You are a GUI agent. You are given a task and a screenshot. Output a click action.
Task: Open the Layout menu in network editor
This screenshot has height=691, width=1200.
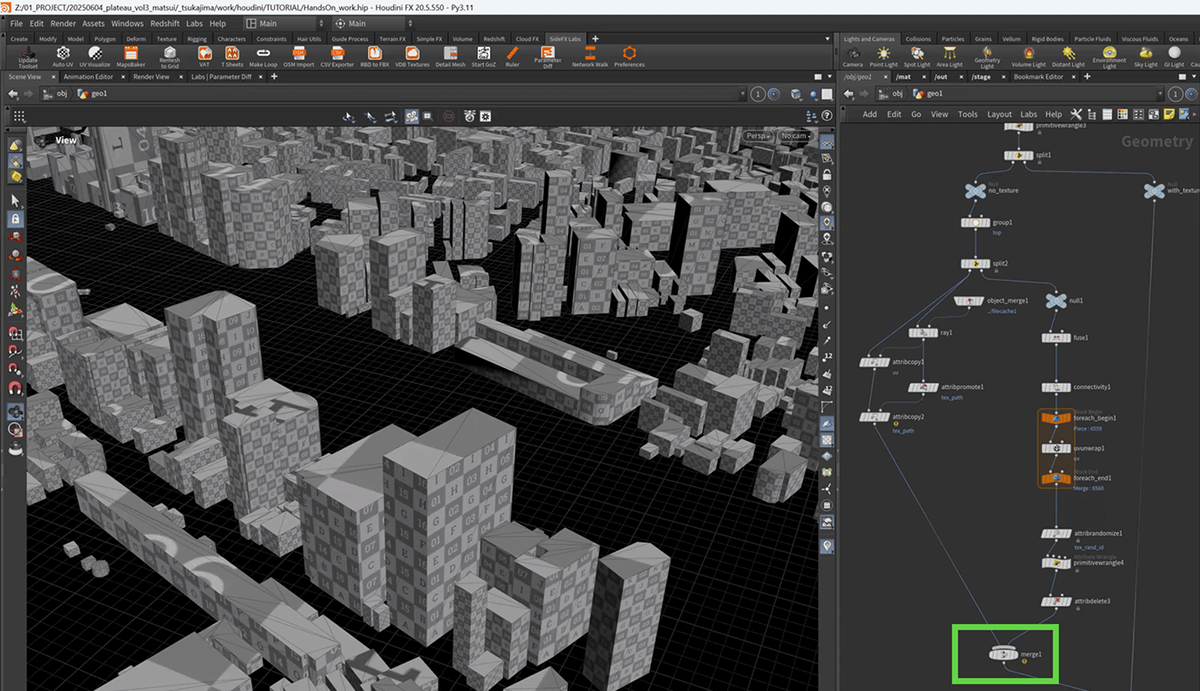[x=999, y=114]
